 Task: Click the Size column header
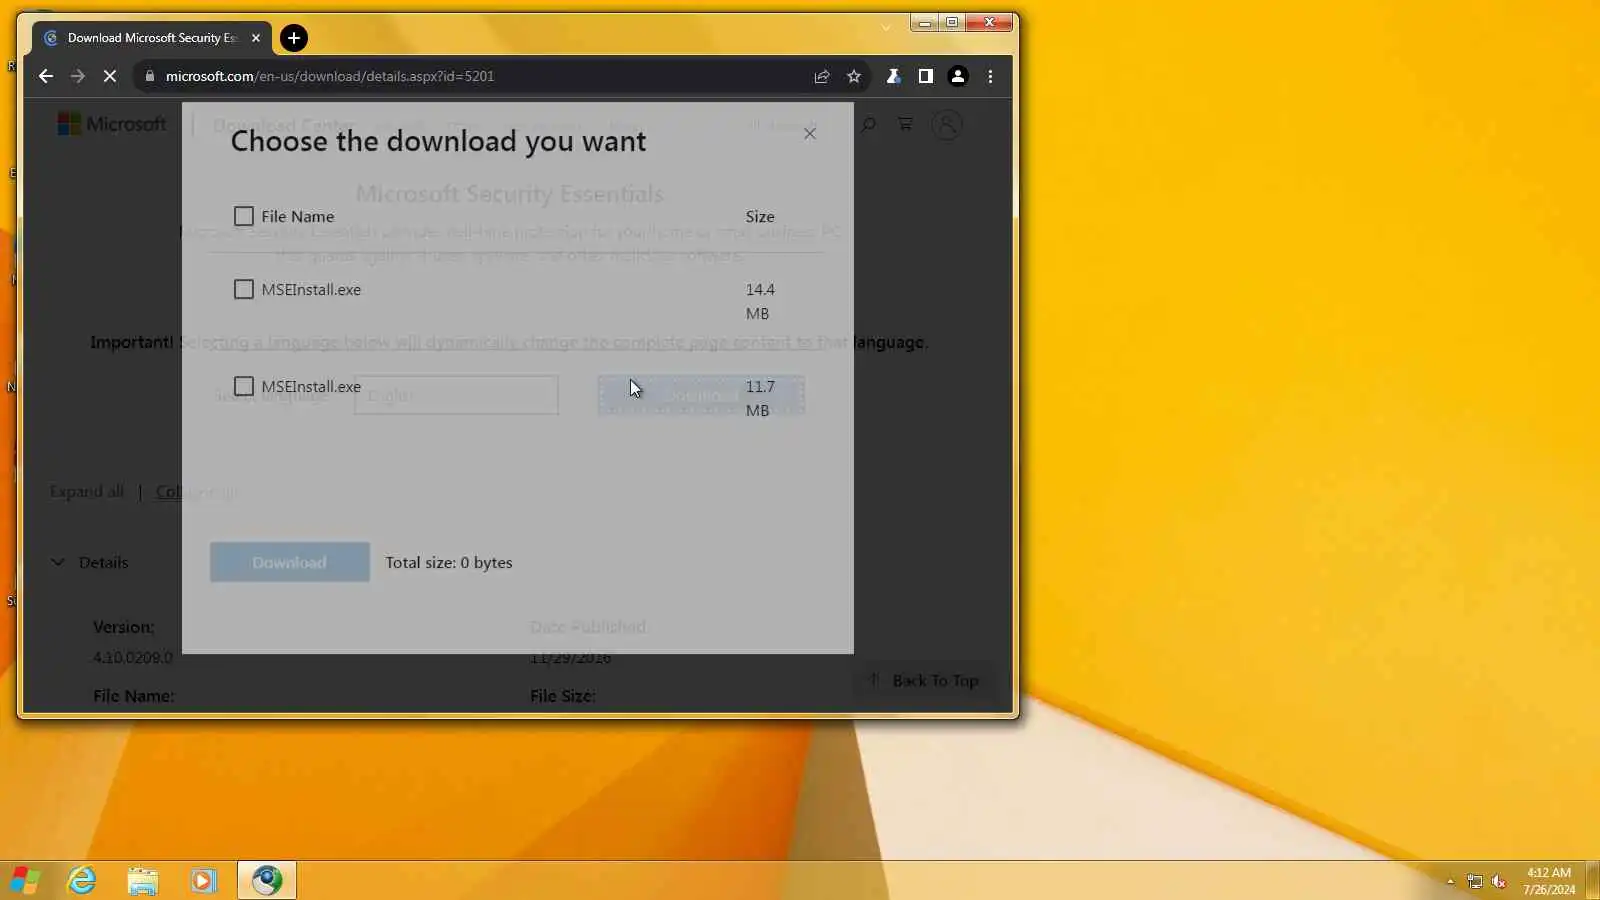pos(760,216)
